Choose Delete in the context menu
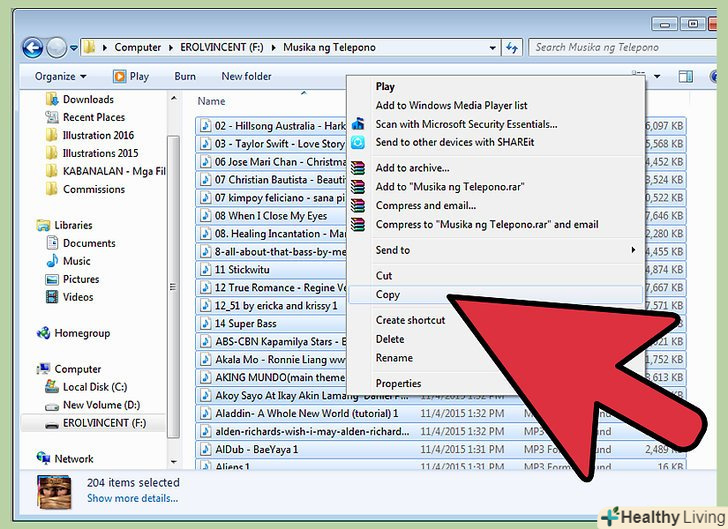 [390, 340]
